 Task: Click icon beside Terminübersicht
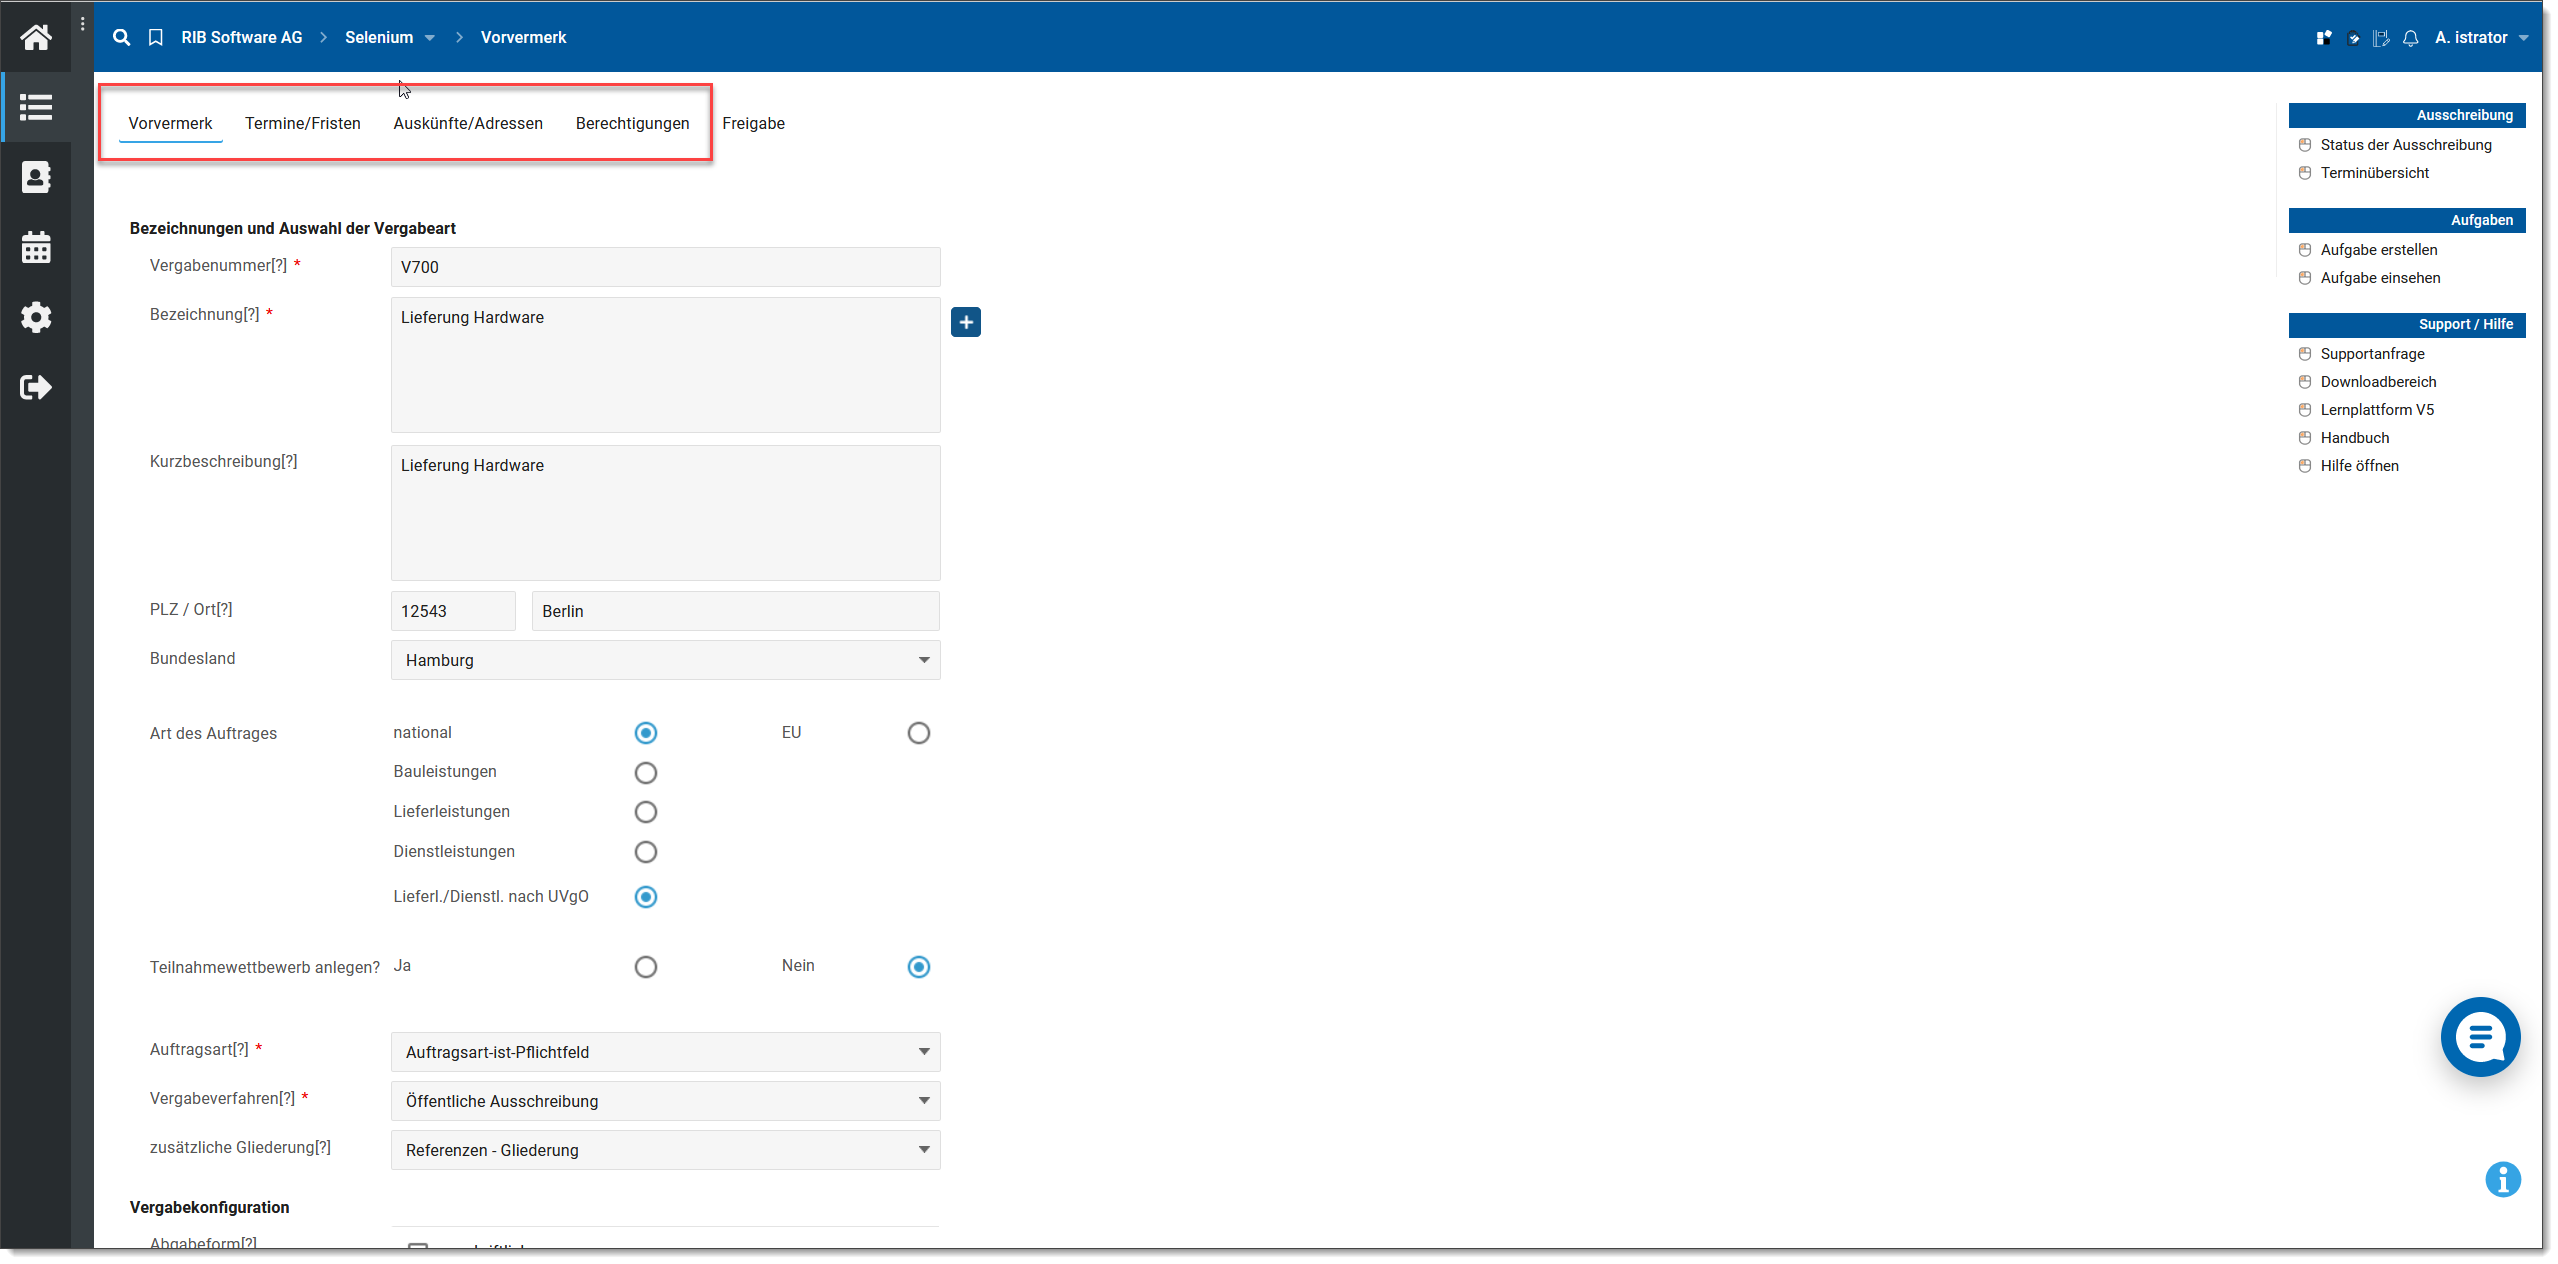[x=2305, y=173]
